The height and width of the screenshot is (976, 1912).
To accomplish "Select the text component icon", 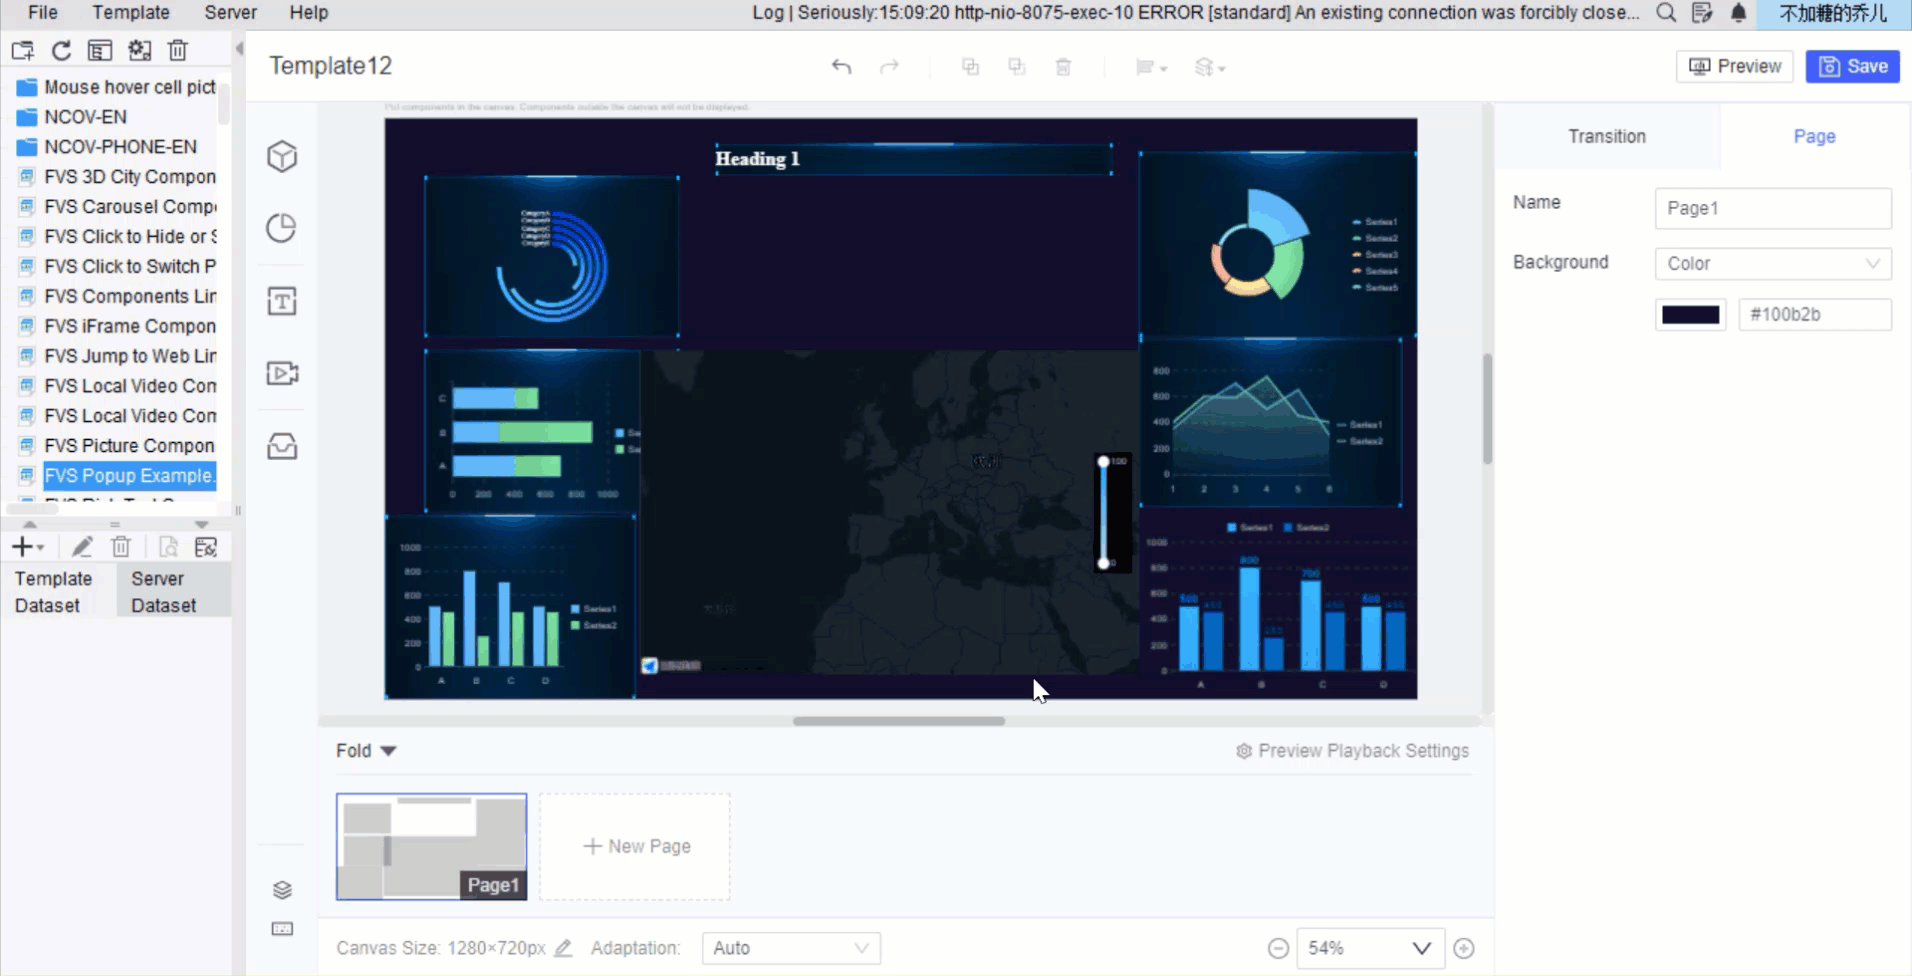I will pyautogui.click(x=282, y=301).
